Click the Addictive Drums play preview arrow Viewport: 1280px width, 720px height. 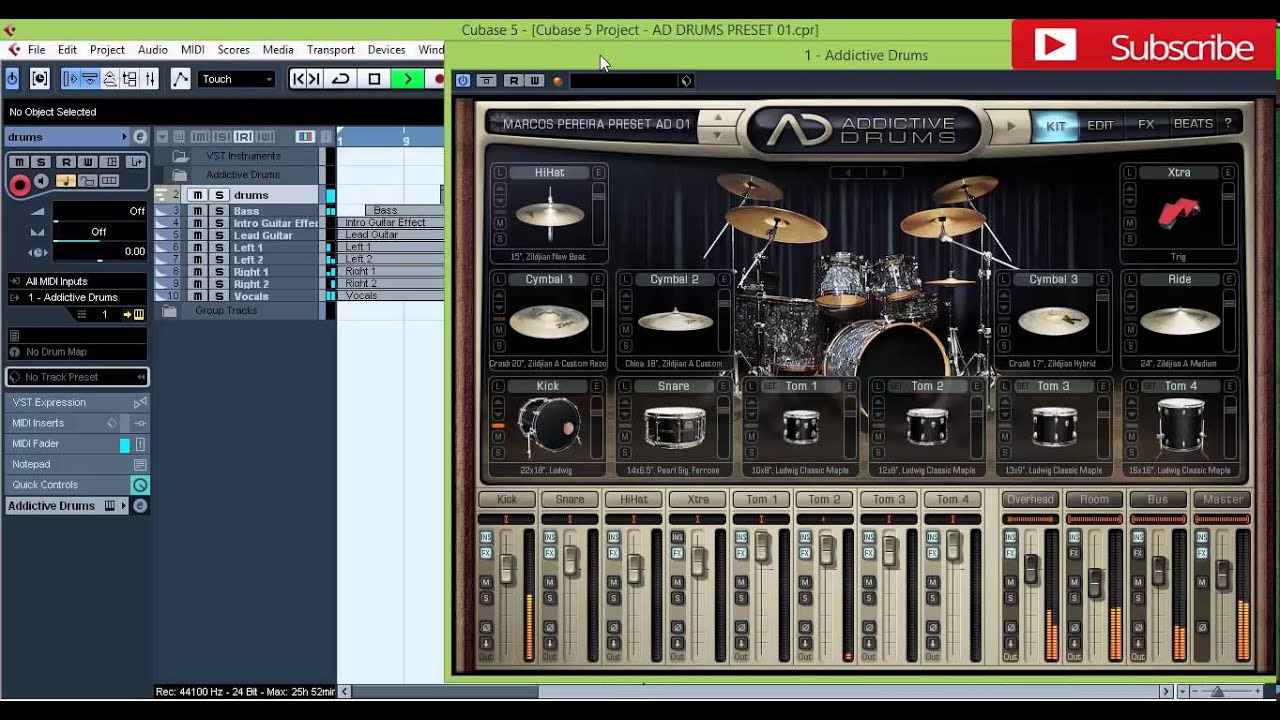(1011, 126)
